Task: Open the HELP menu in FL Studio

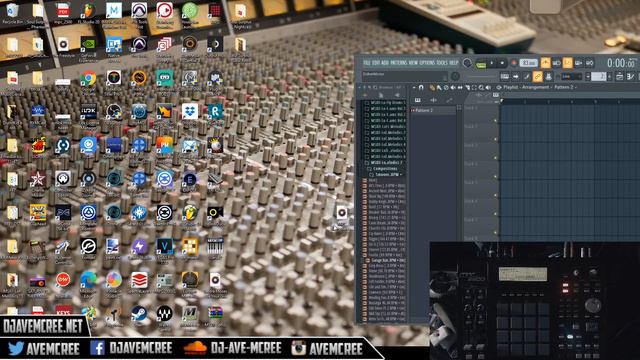Action: coord(454,63)
